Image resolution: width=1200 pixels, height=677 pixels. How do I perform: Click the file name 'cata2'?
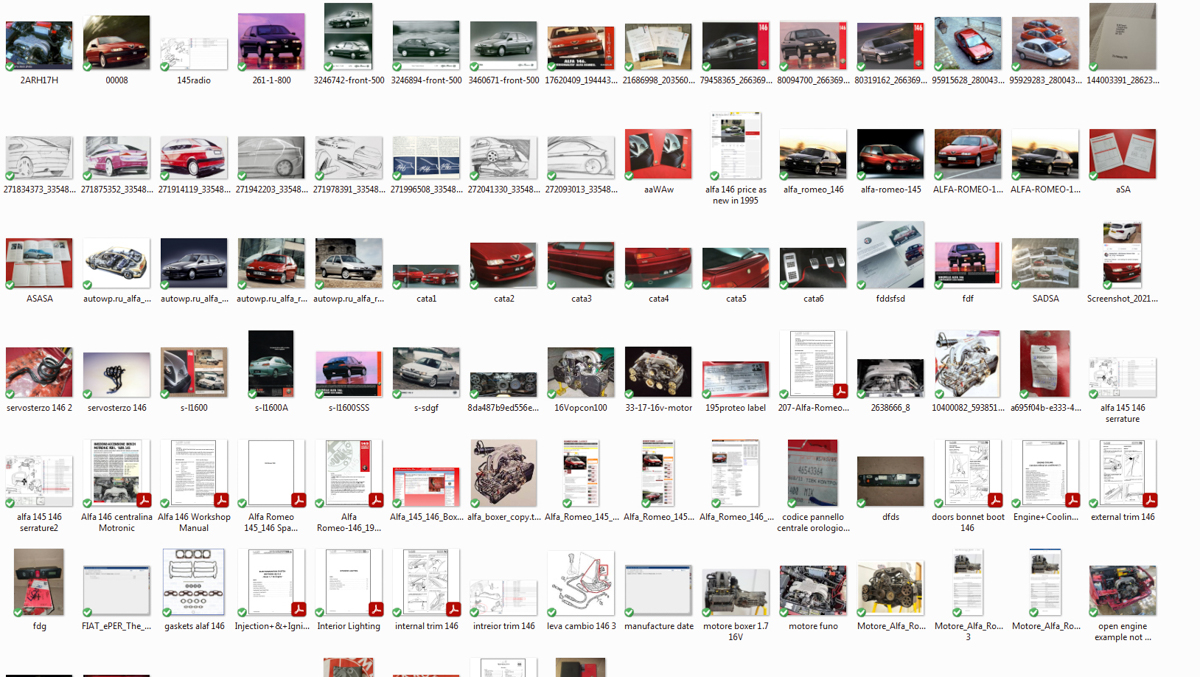point(504,299)
